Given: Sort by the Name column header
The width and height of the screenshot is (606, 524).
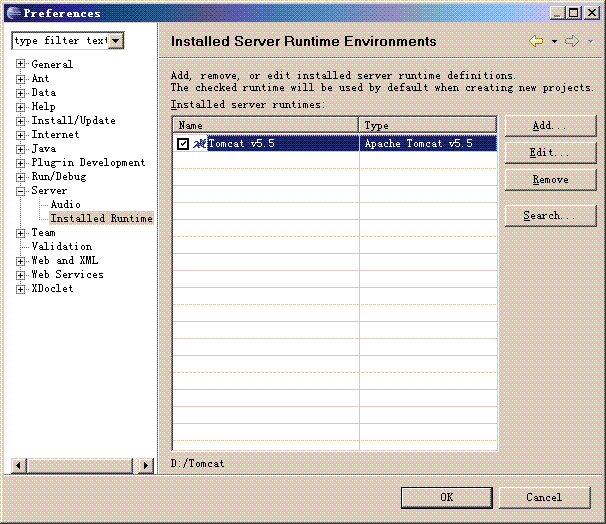Looking at the screenshot, I should tap(266, 125).
